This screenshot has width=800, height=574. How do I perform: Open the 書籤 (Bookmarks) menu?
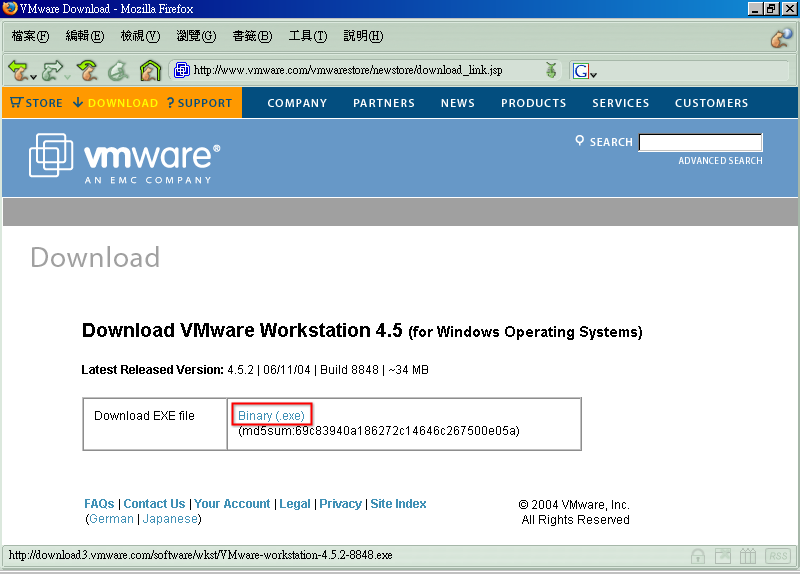252,36
